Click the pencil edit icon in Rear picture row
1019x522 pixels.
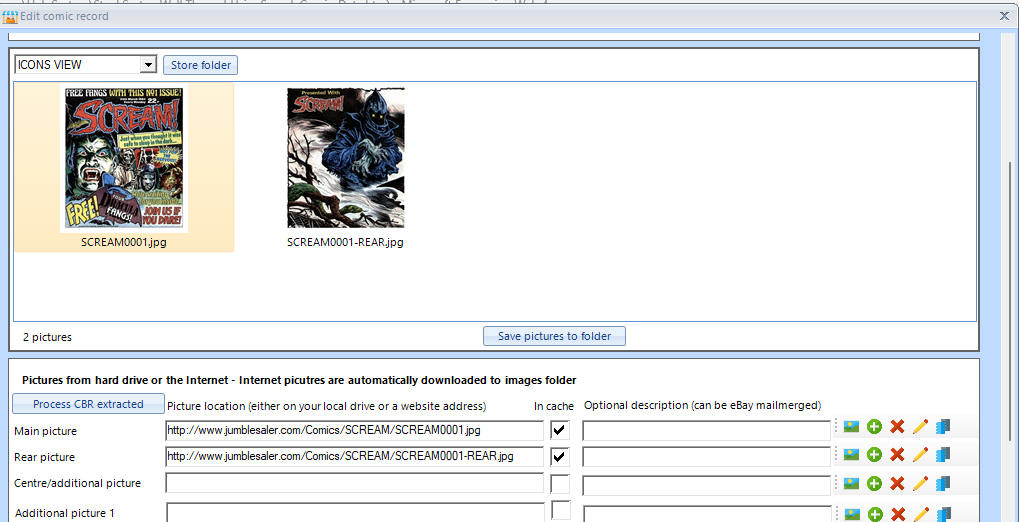point(920,454)
